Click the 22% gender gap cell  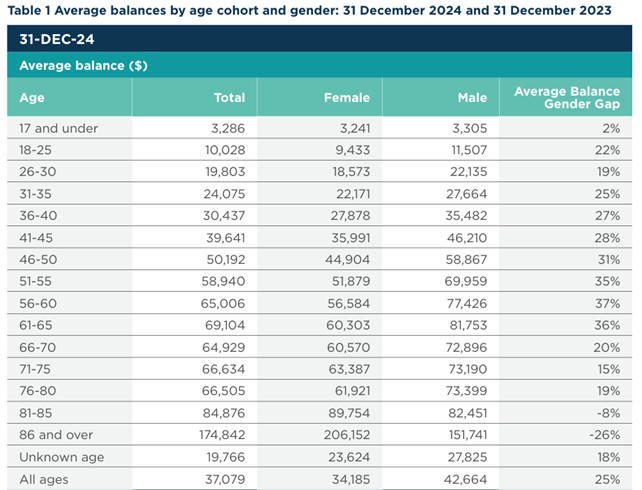(608, 150)
